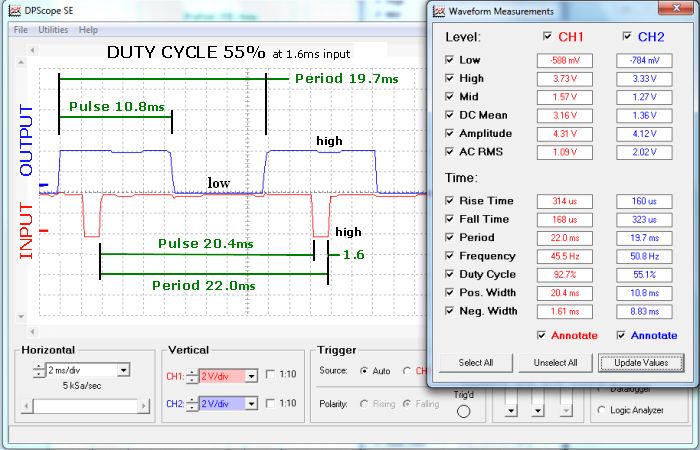This screenshot has height=450, width=700.
Task: Click the CH1 Frequency value 45.5 Hz
Action: click(565, 256)
